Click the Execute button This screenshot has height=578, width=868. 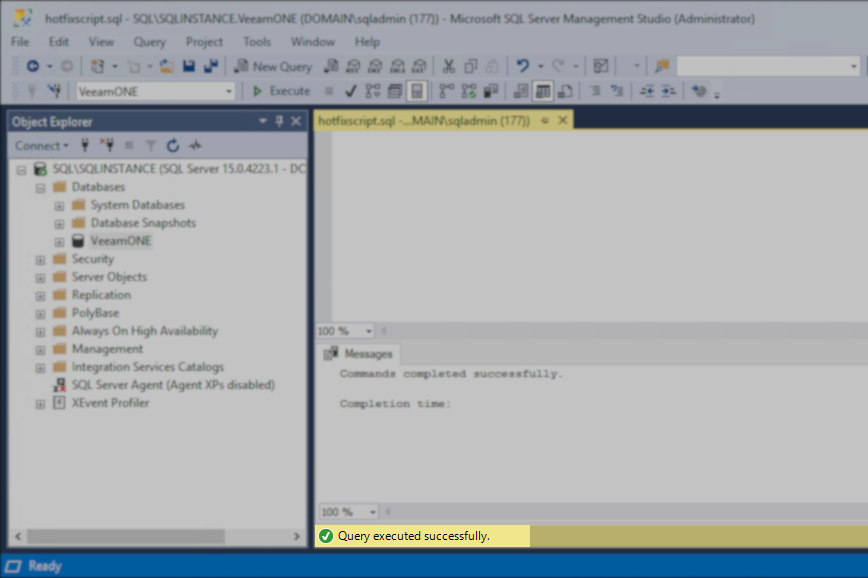click(281, 91)
